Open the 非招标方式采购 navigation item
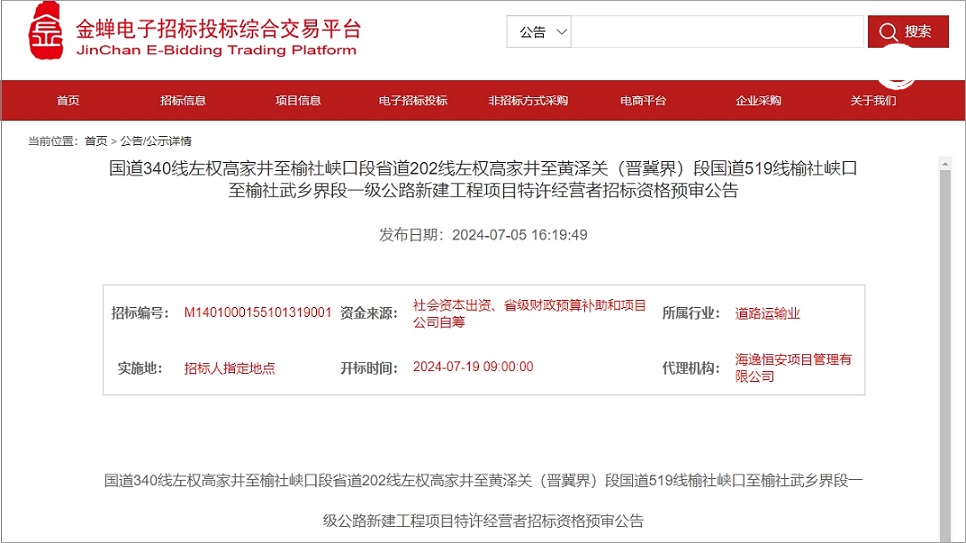 528,100
